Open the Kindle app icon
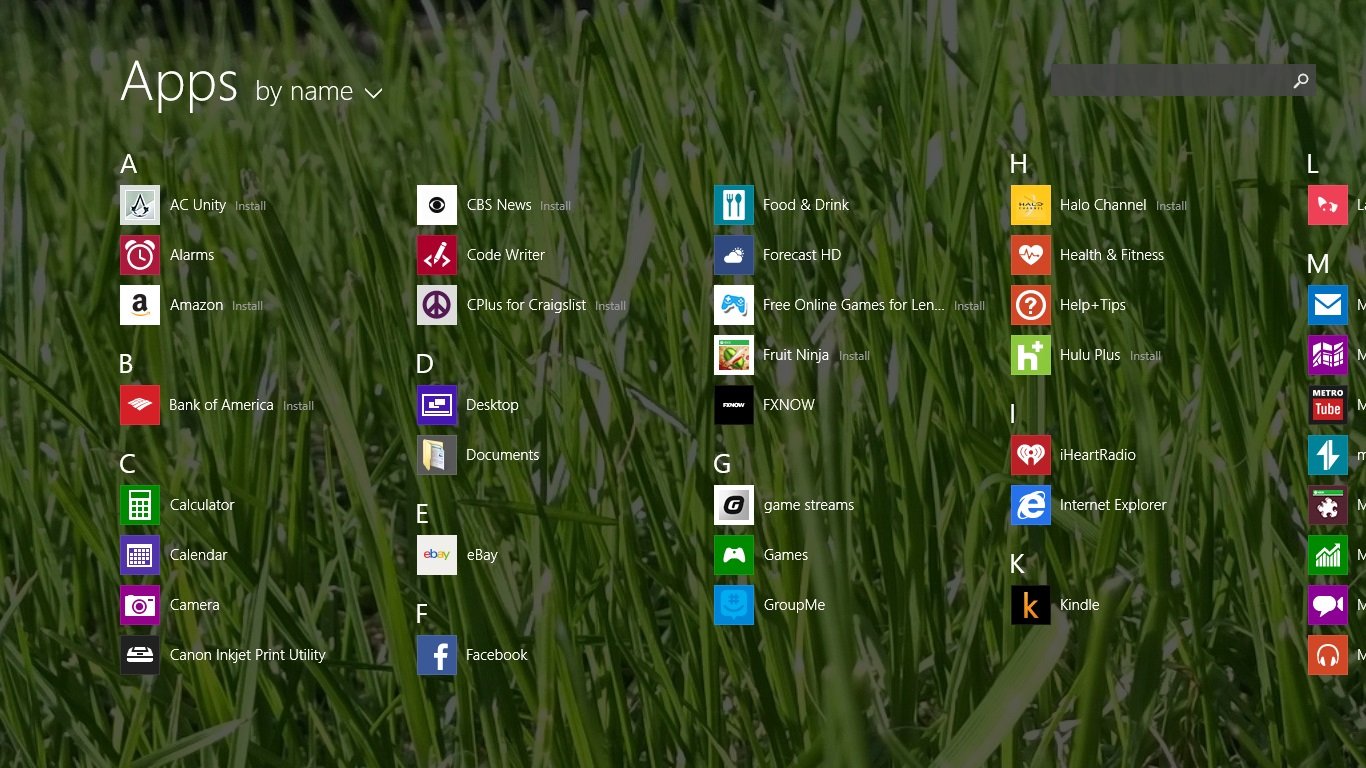1366x768 pixels. [1031, 605]
